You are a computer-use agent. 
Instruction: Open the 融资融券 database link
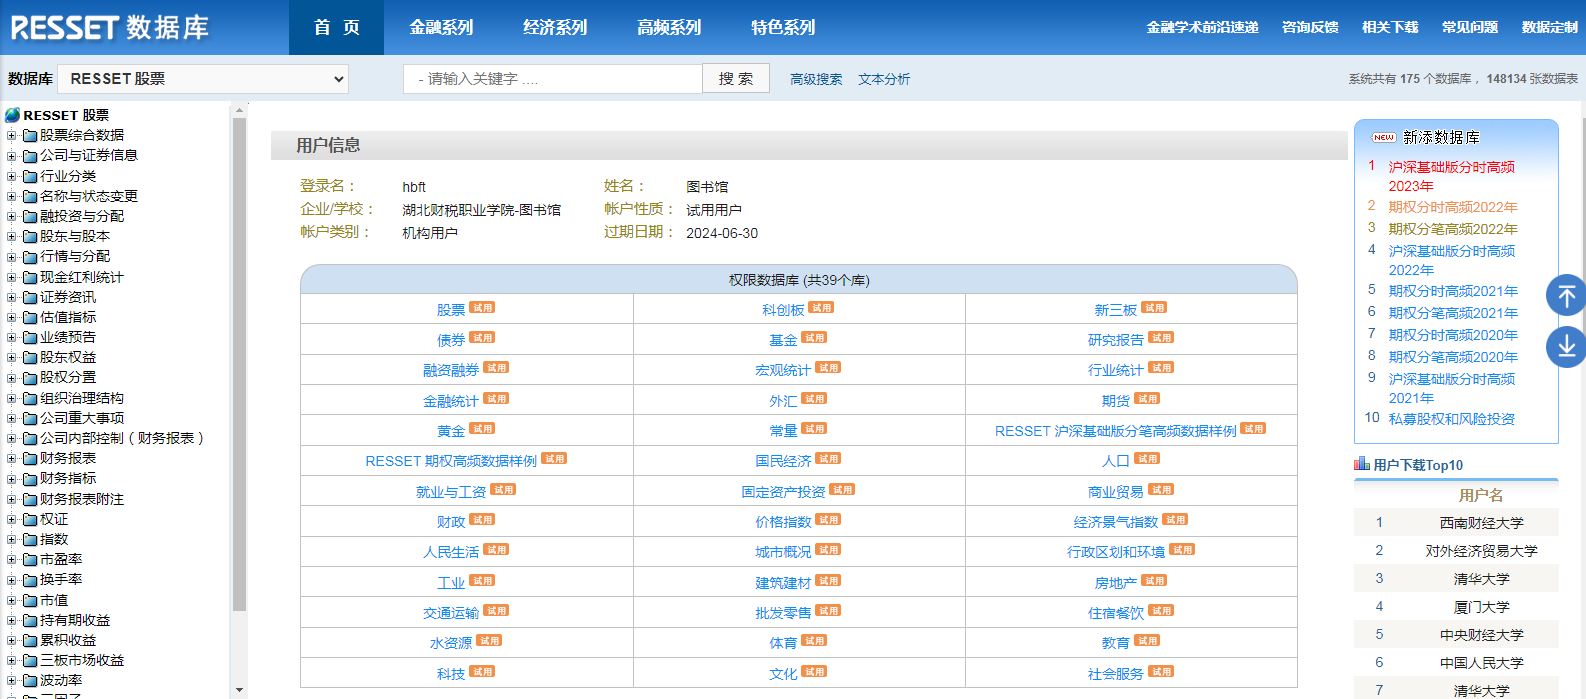(x=451, y=370)
